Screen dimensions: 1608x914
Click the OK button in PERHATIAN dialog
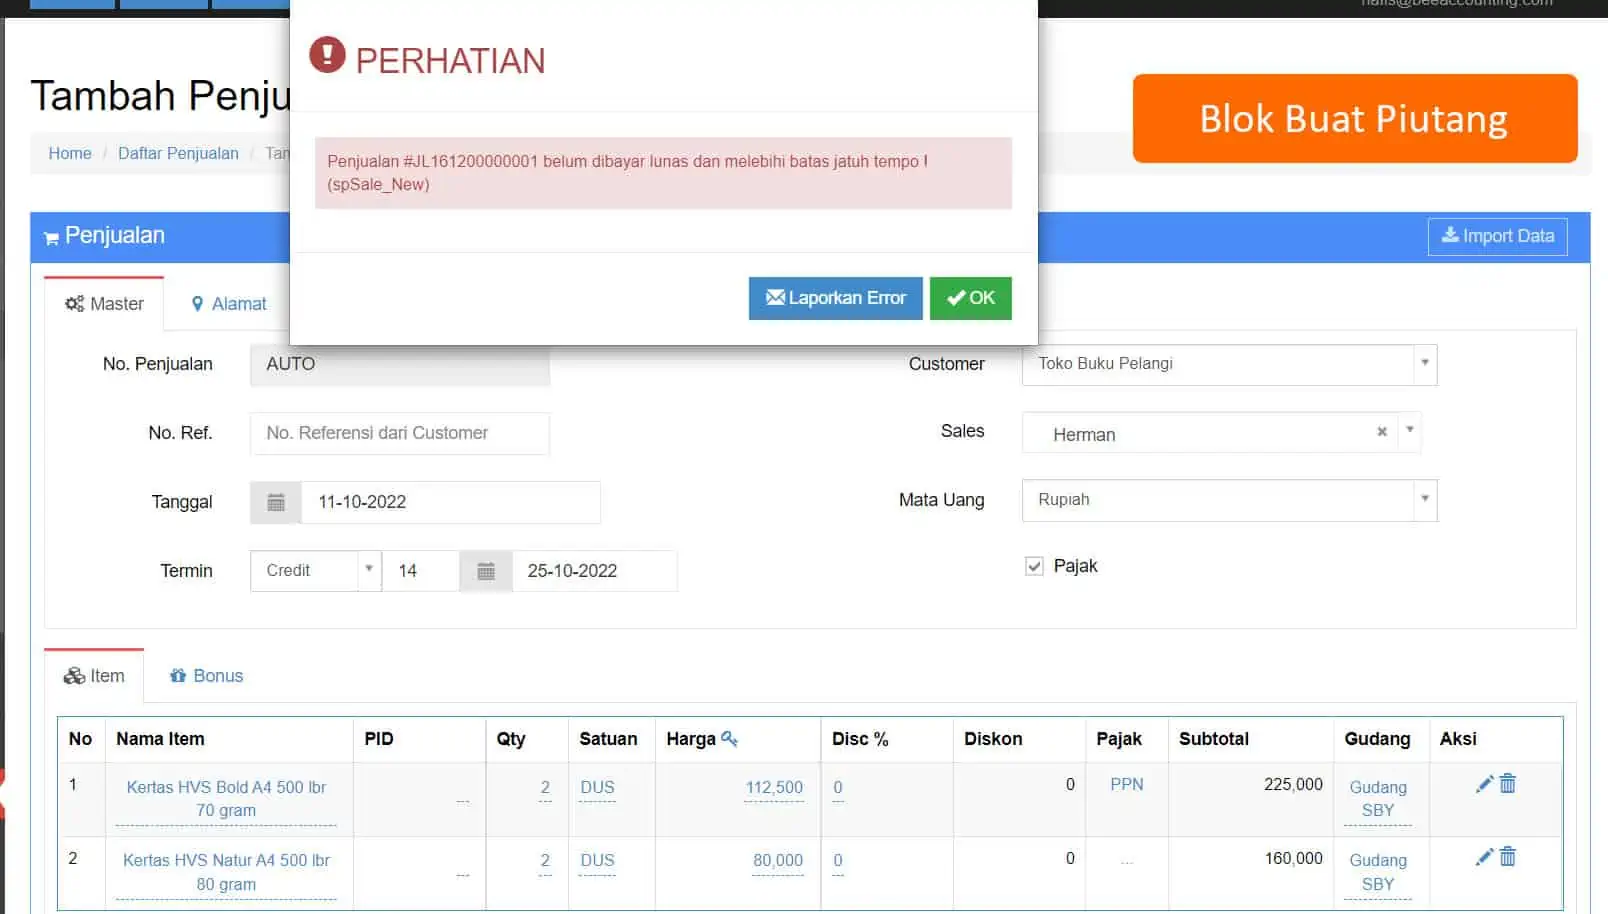970,298
